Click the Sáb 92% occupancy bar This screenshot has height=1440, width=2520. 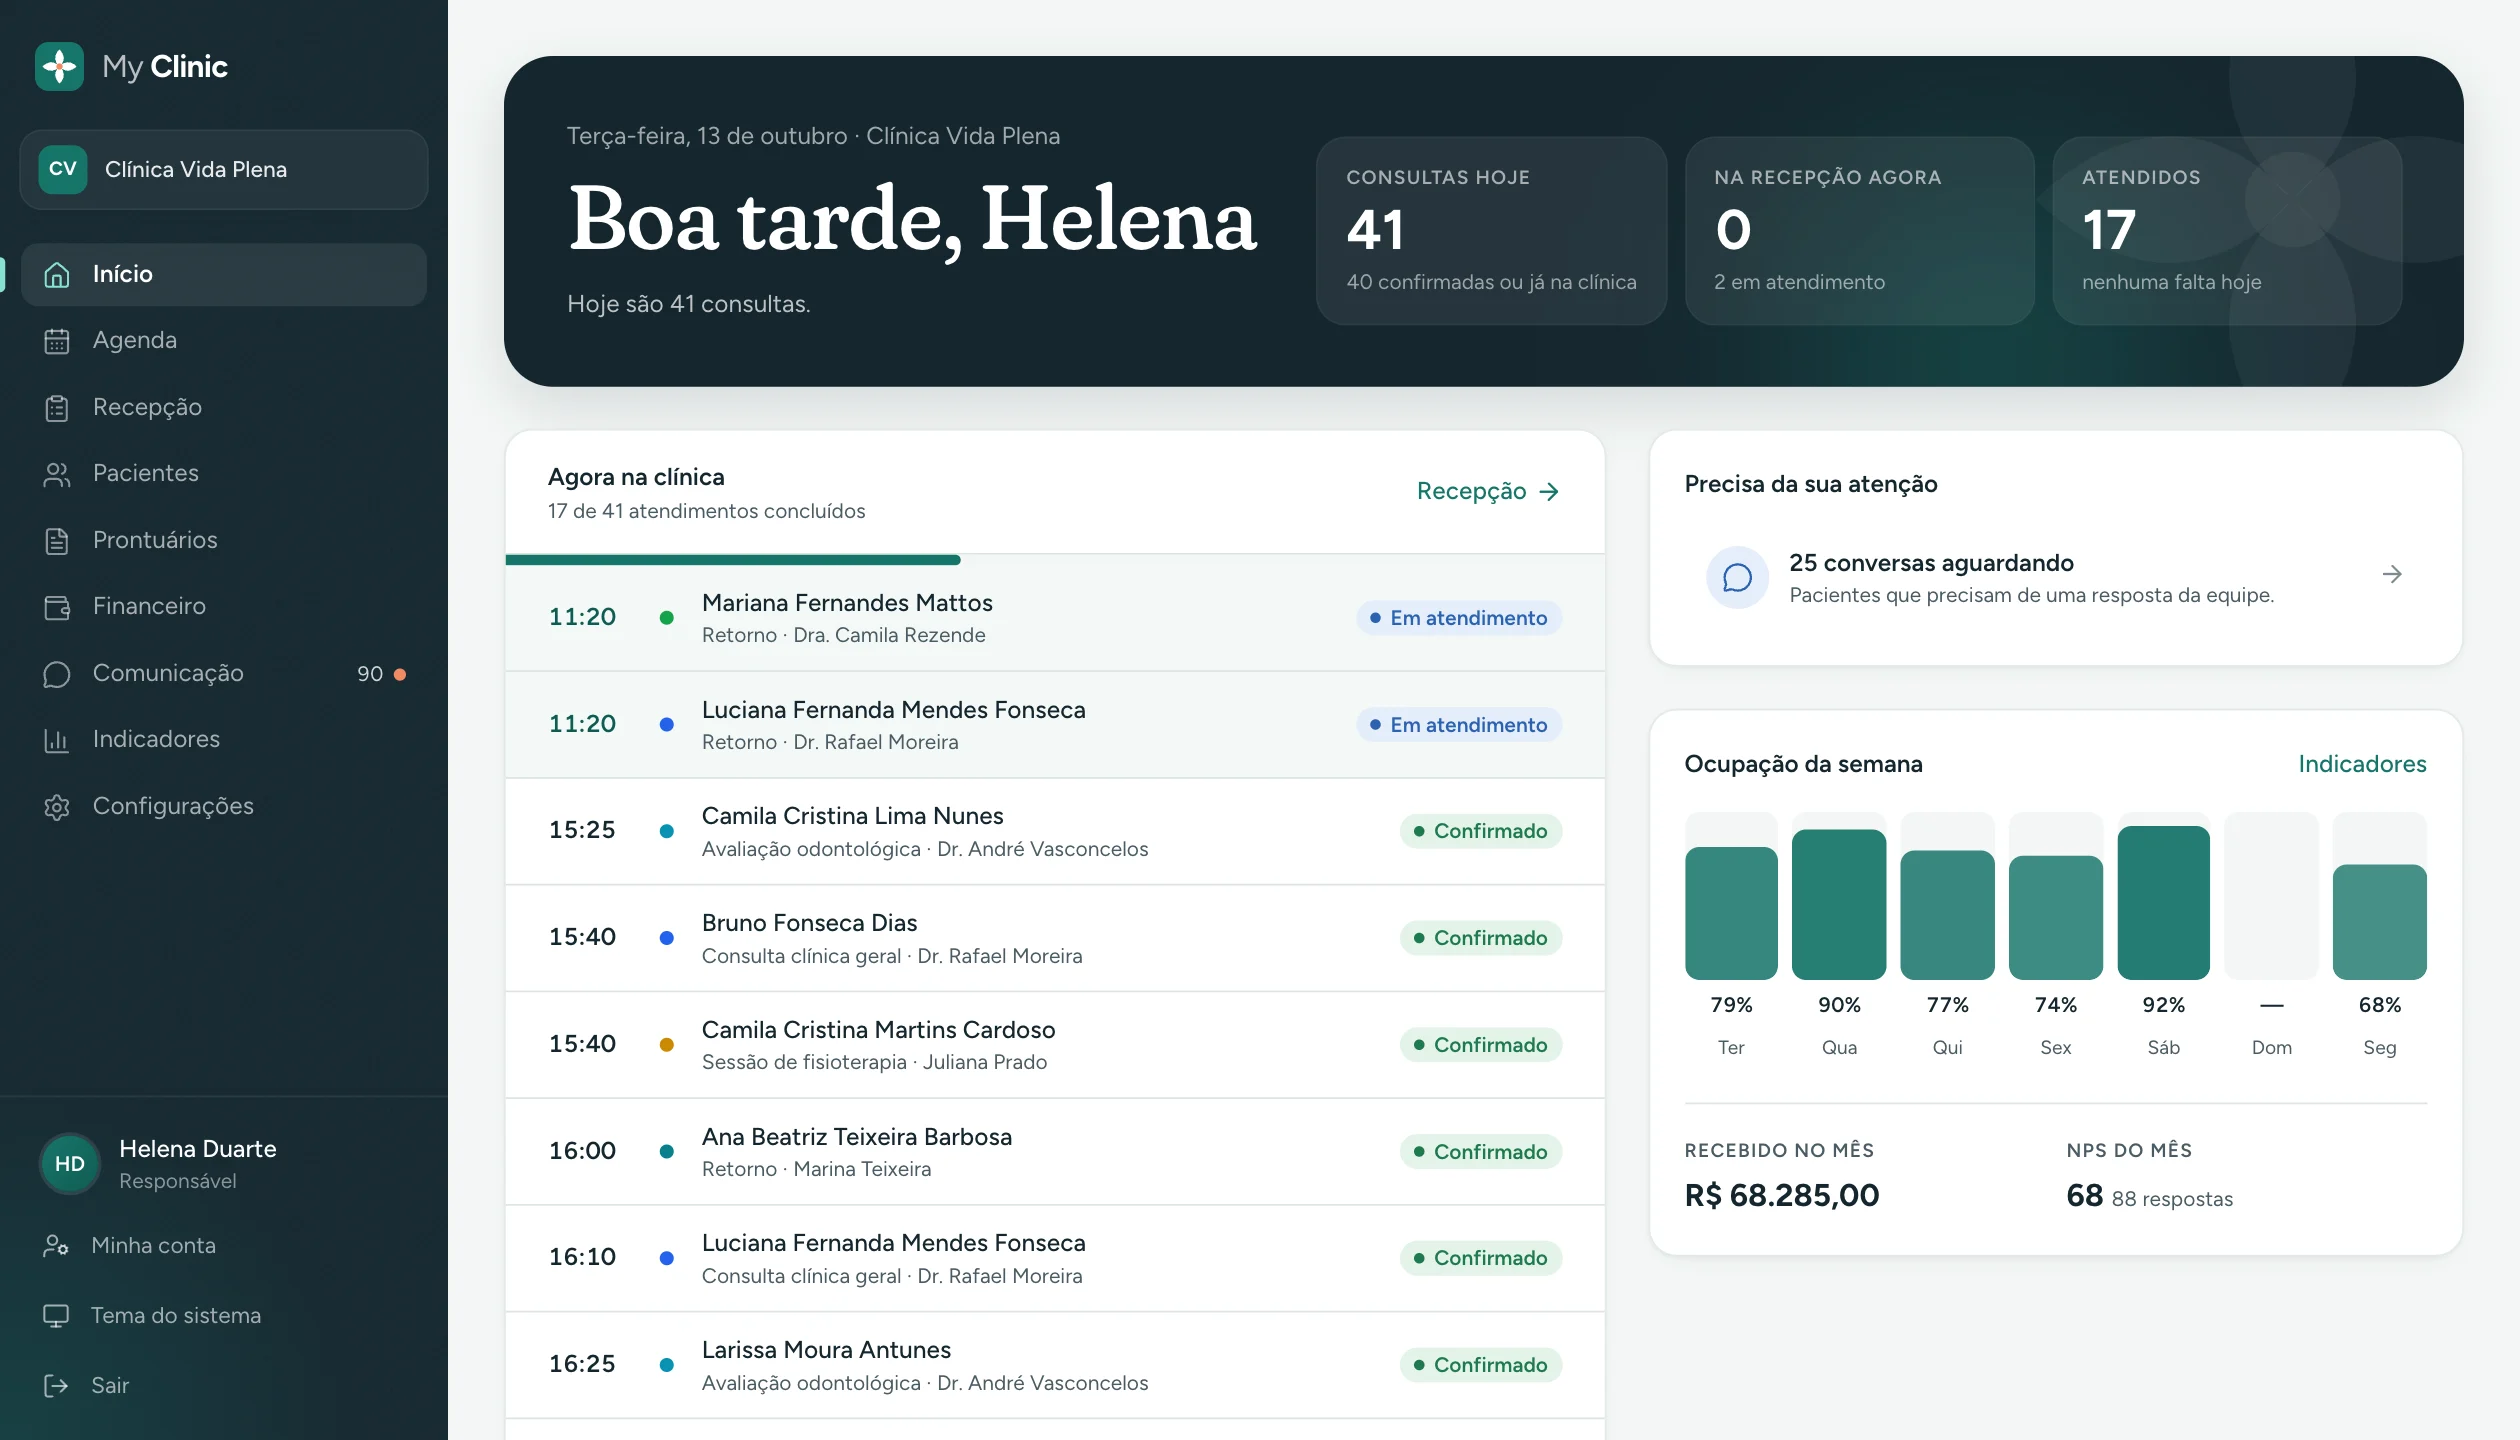(x=2164, y=903)
